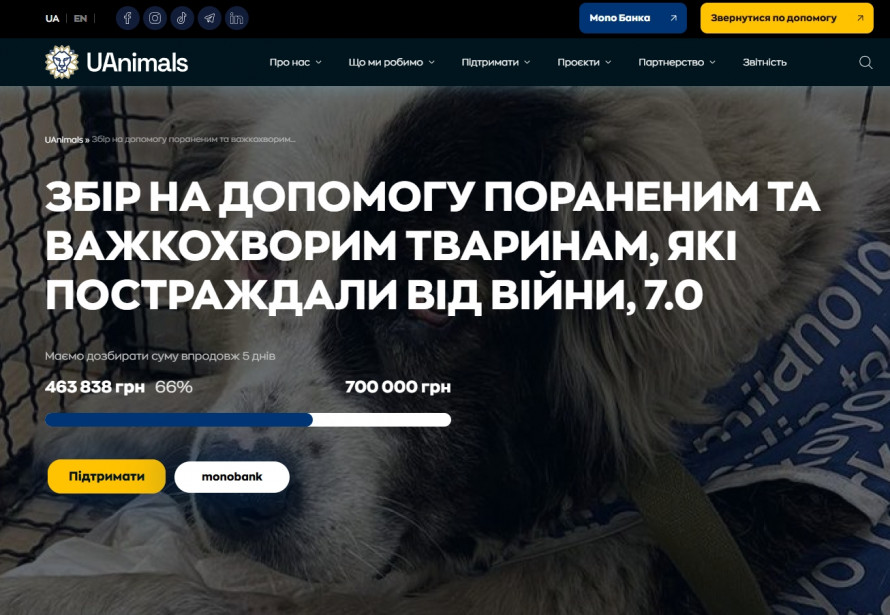Switch site language to EN
890x615 pixels.
(81, 18)
